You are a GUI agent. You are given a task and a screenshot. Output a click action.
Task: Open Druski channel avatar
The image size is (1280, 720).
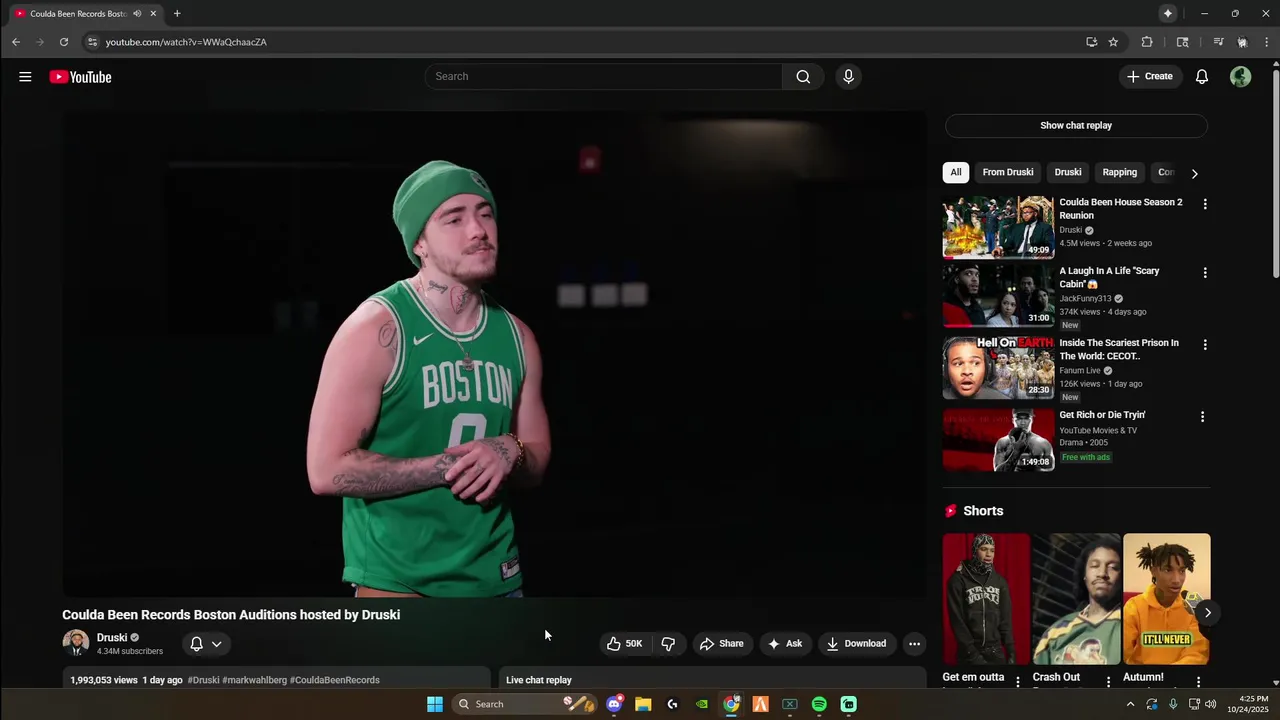(x=75, y=643)
